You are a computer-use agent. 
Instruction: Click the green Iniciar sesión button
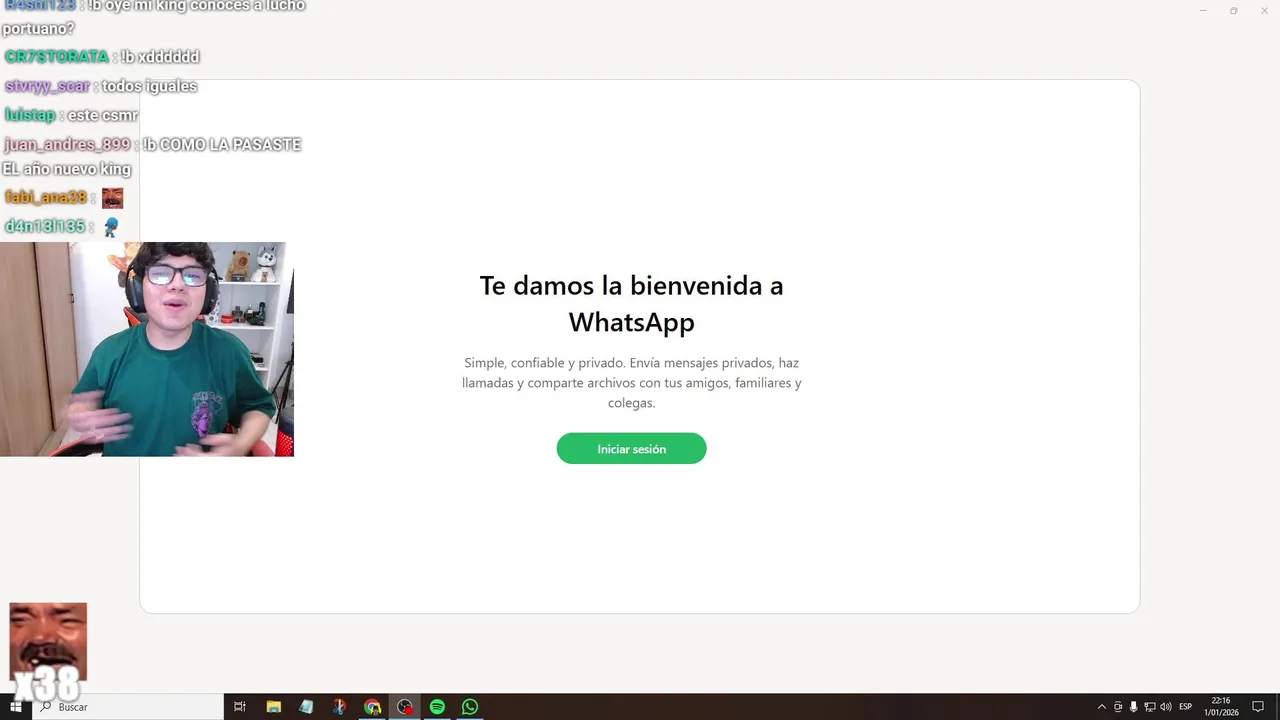click(631, 448)
